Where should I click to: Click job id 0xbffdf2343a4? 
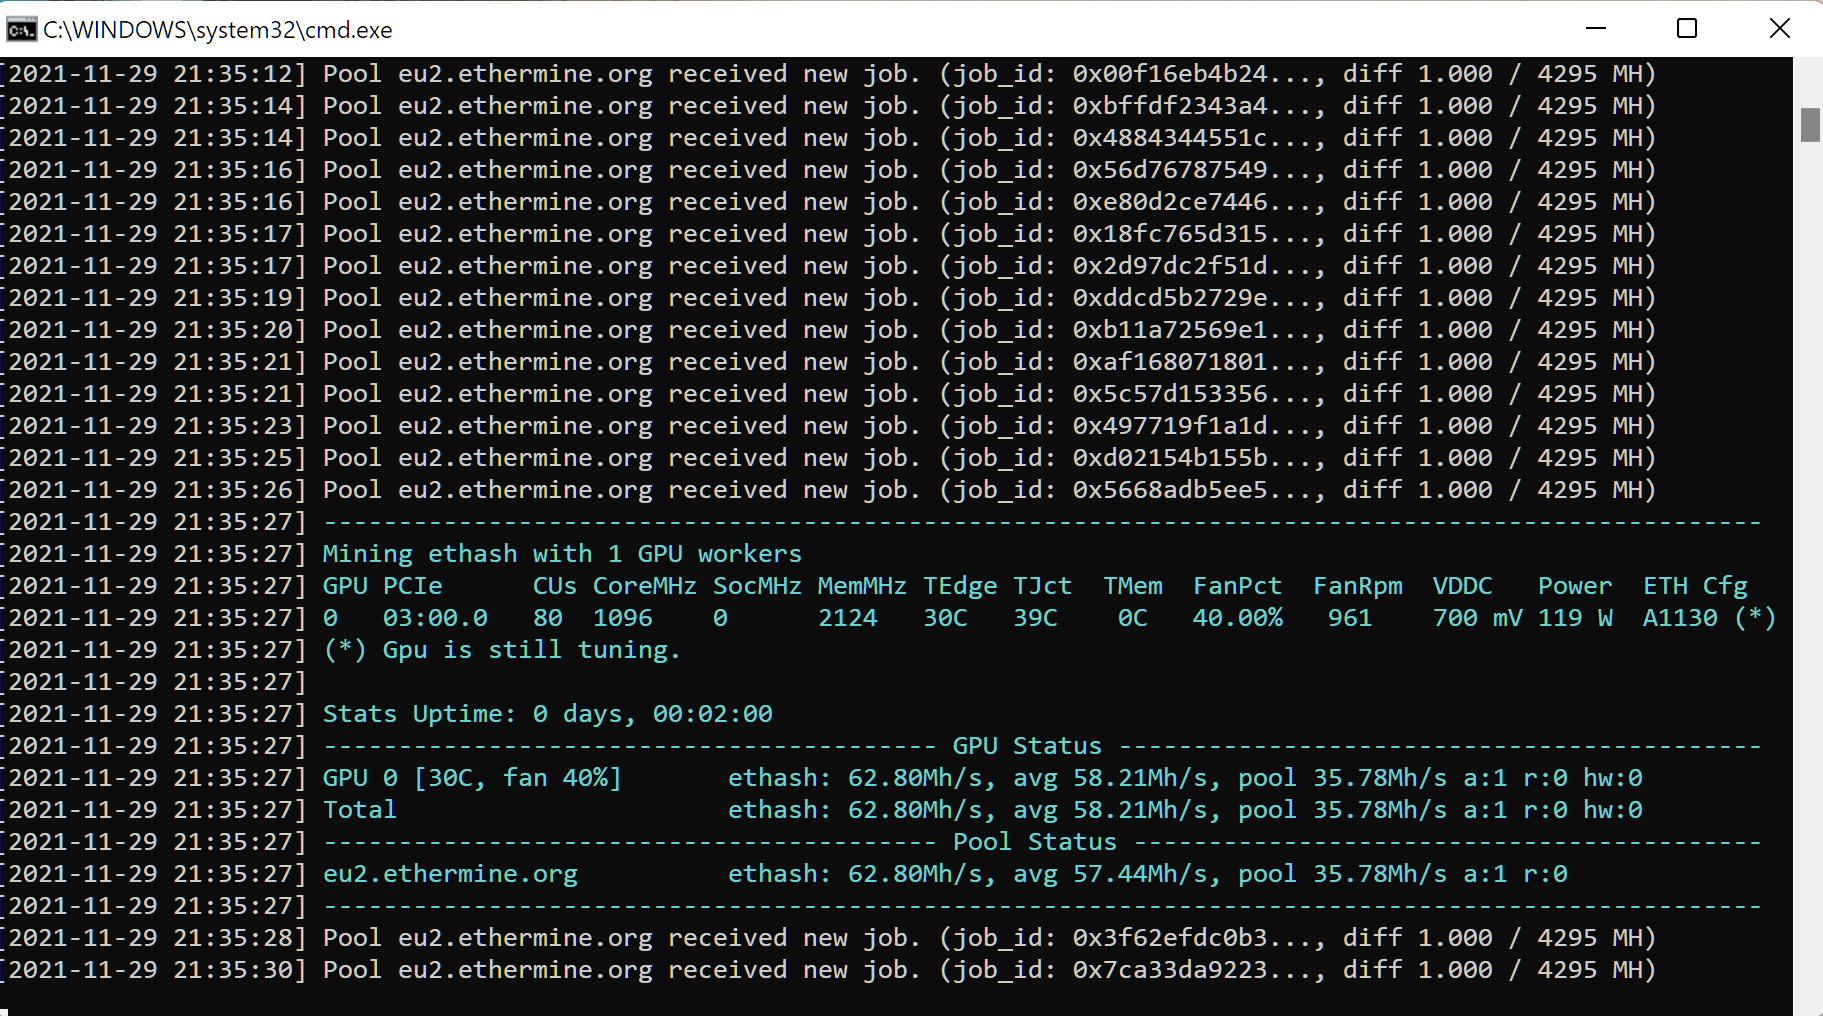point(1170,106)
